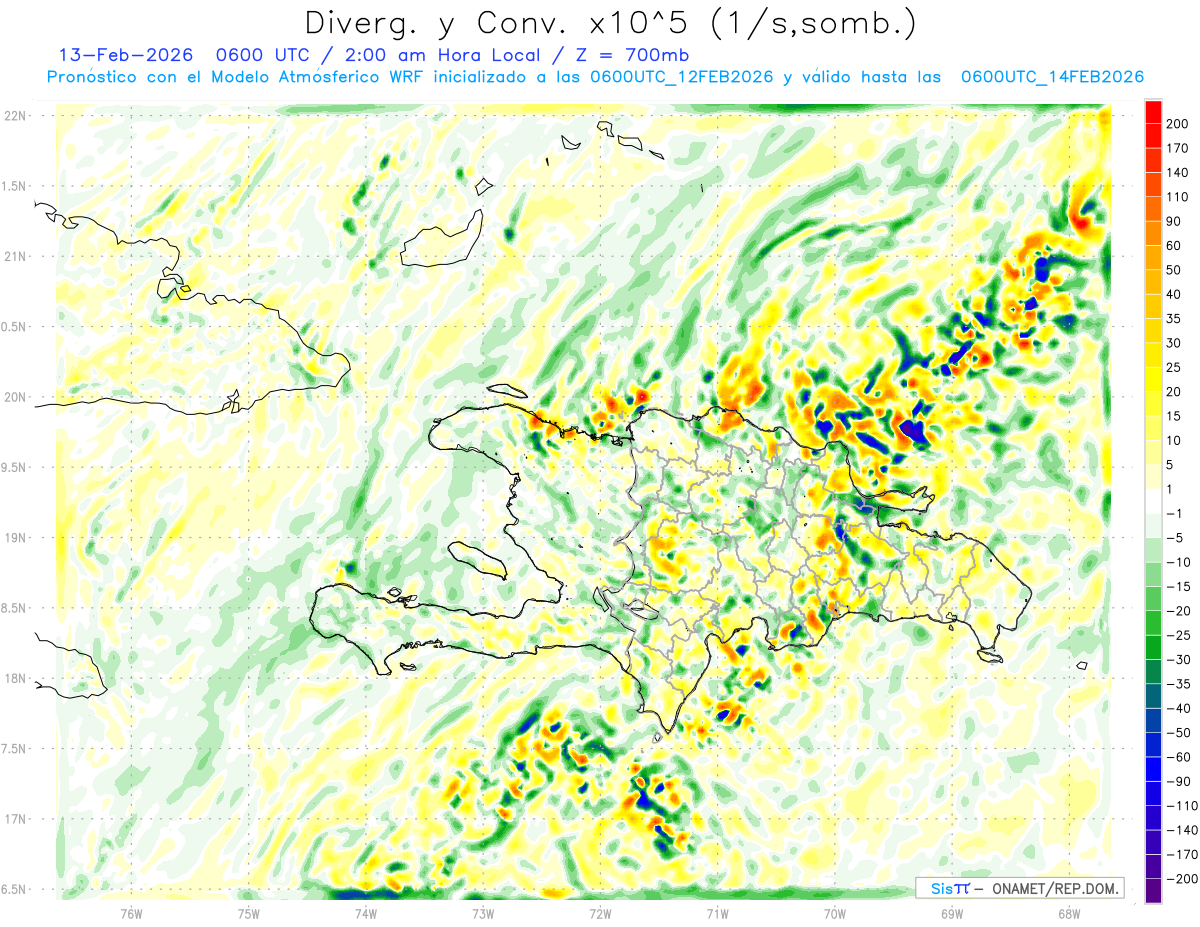Click the positive "40" color scale value

pos(1175,295)
